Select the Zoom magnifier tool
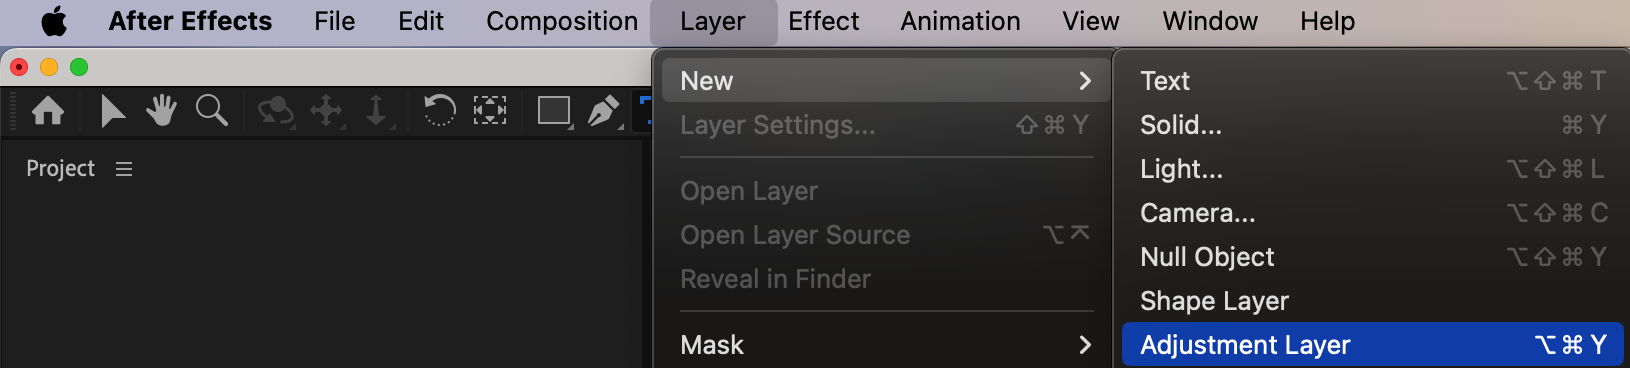The height and width of the screenshot is (368, 1630). click(211, 110)
